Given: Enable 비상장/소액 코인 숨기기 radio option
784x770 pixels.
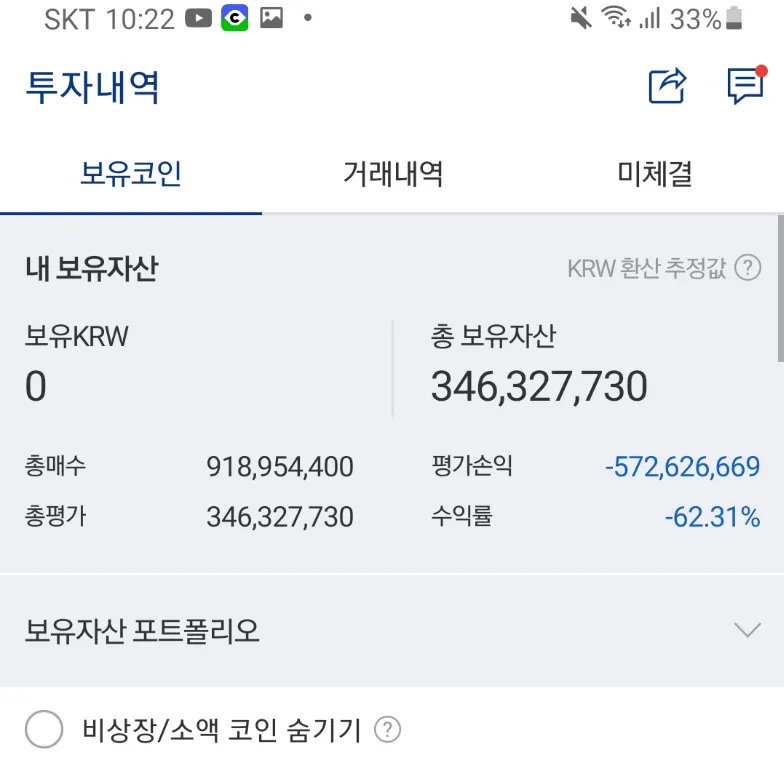Looking at the screenshot, I should (x=44, y=730).
